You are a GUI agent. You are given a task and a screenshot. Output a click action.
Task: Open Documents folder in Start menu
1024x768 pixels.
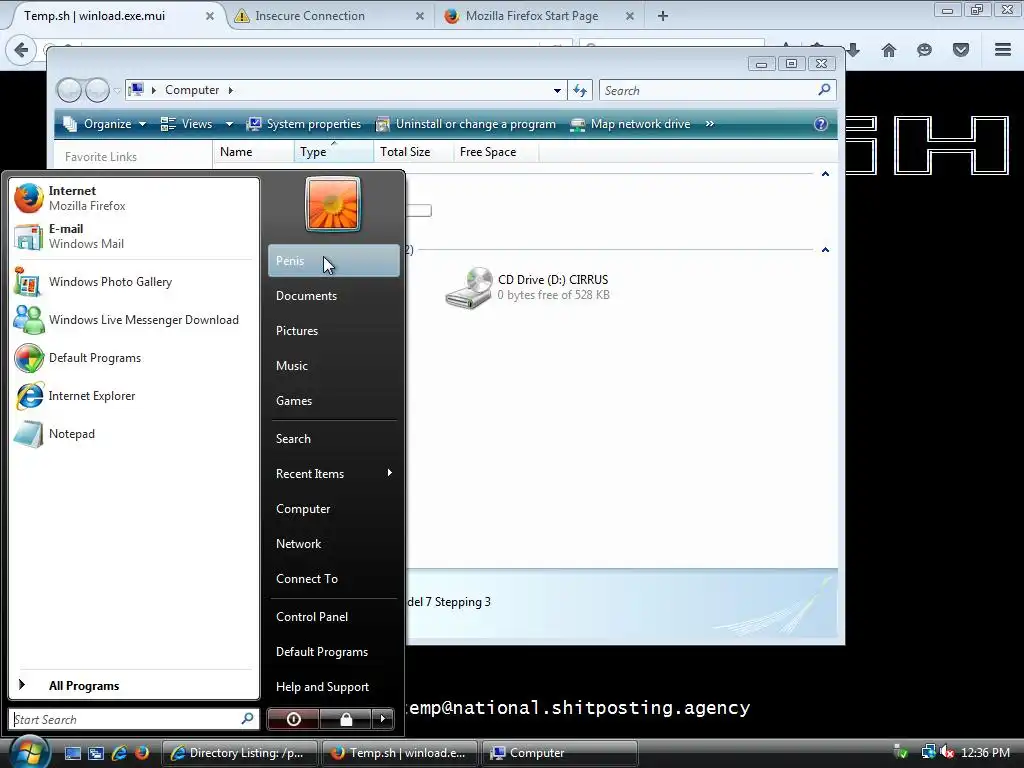point(333,296)
